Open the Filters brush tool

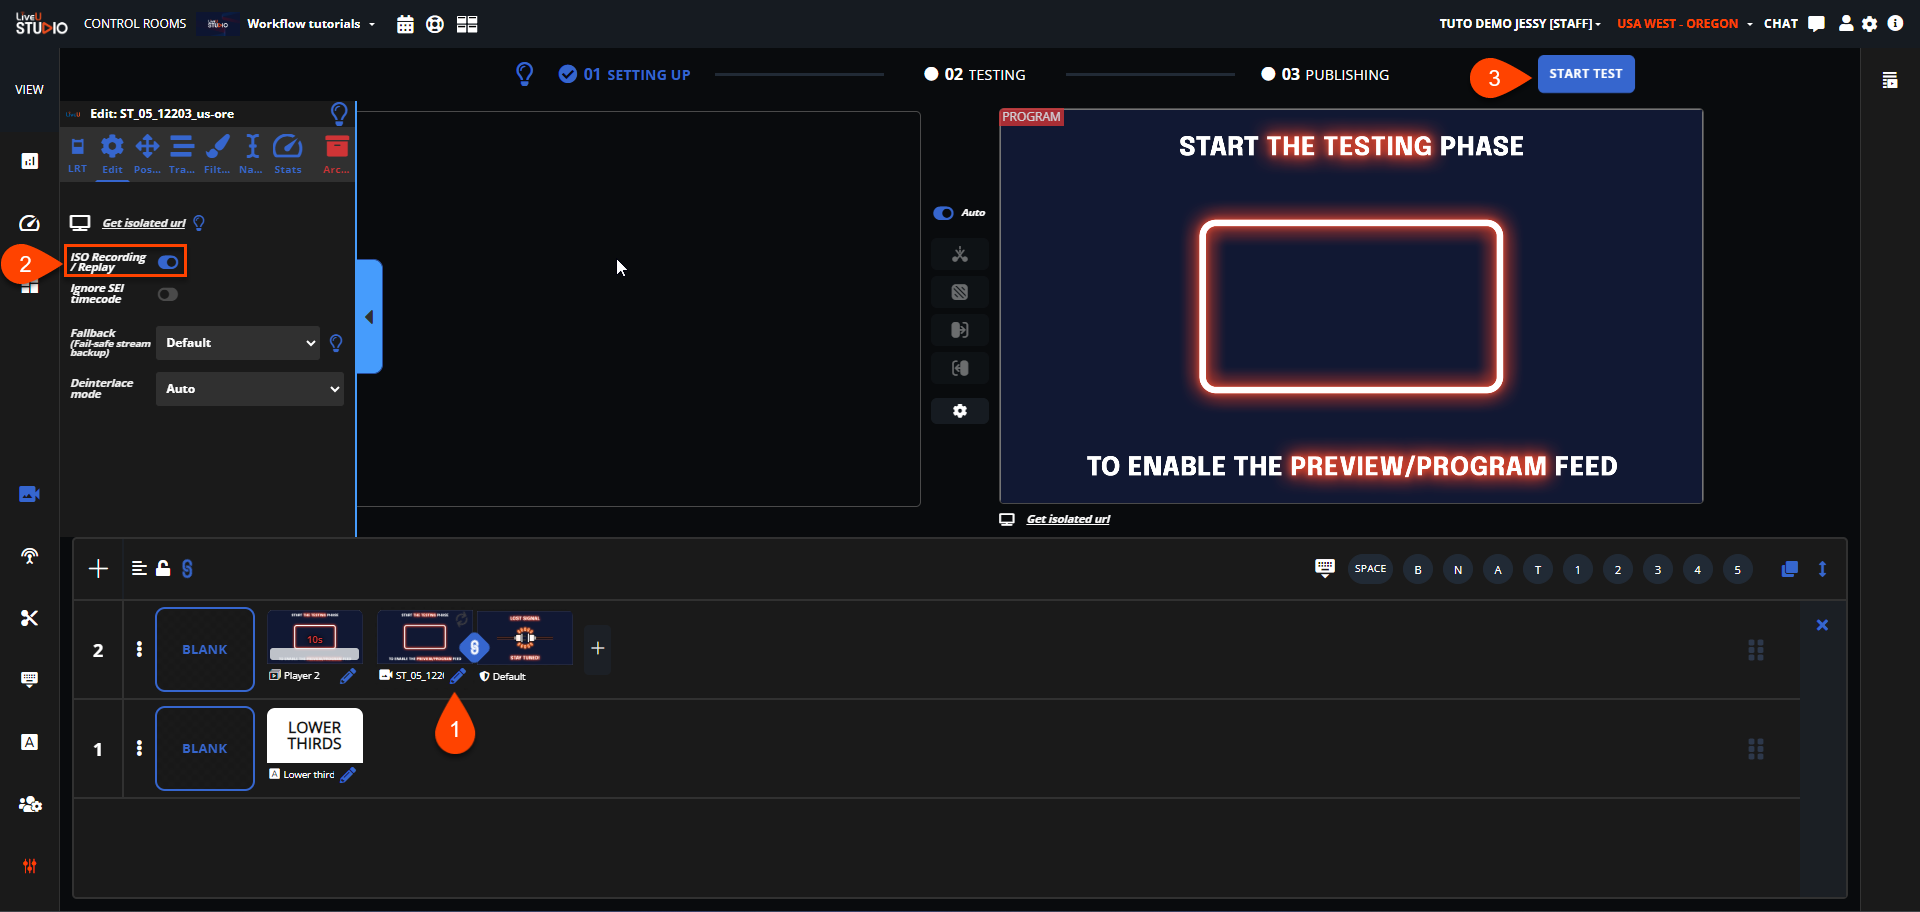pos(217,152)
